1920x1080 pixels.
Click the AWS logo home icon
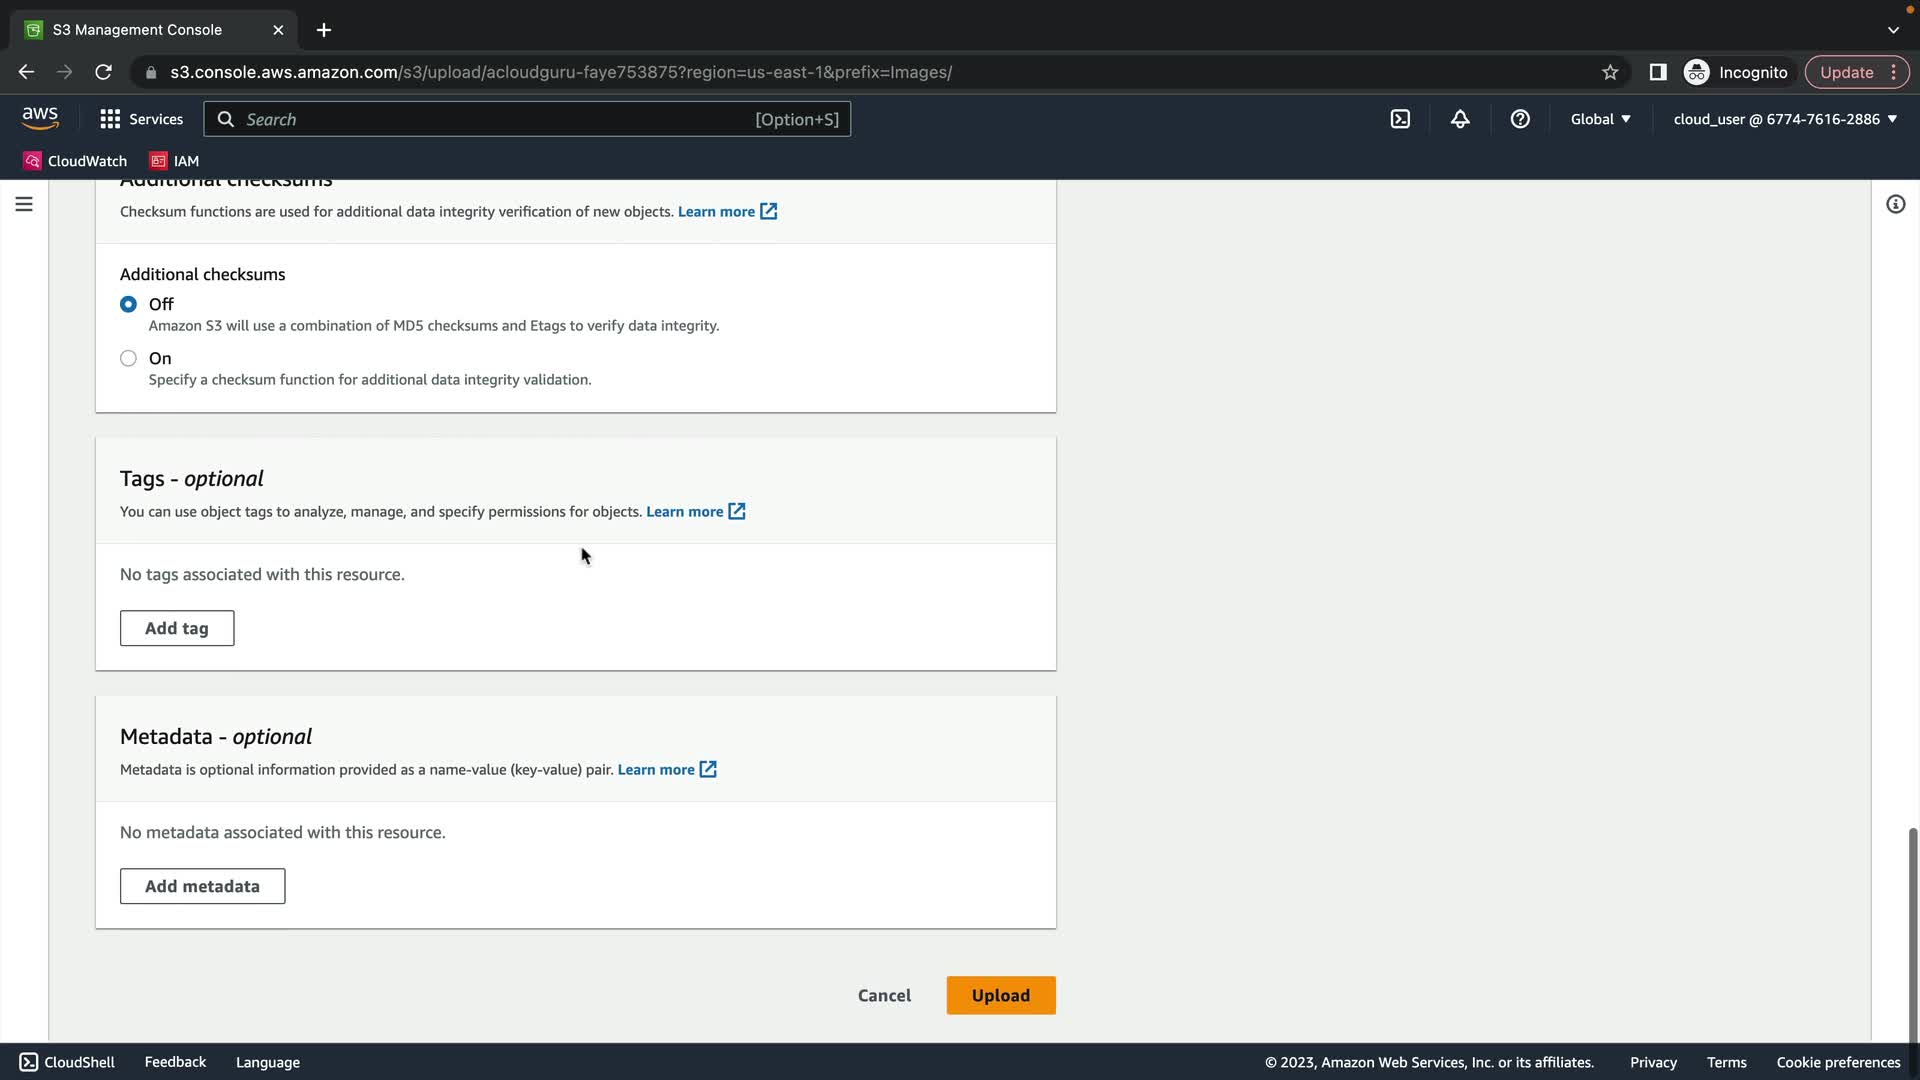pos(40,118)
